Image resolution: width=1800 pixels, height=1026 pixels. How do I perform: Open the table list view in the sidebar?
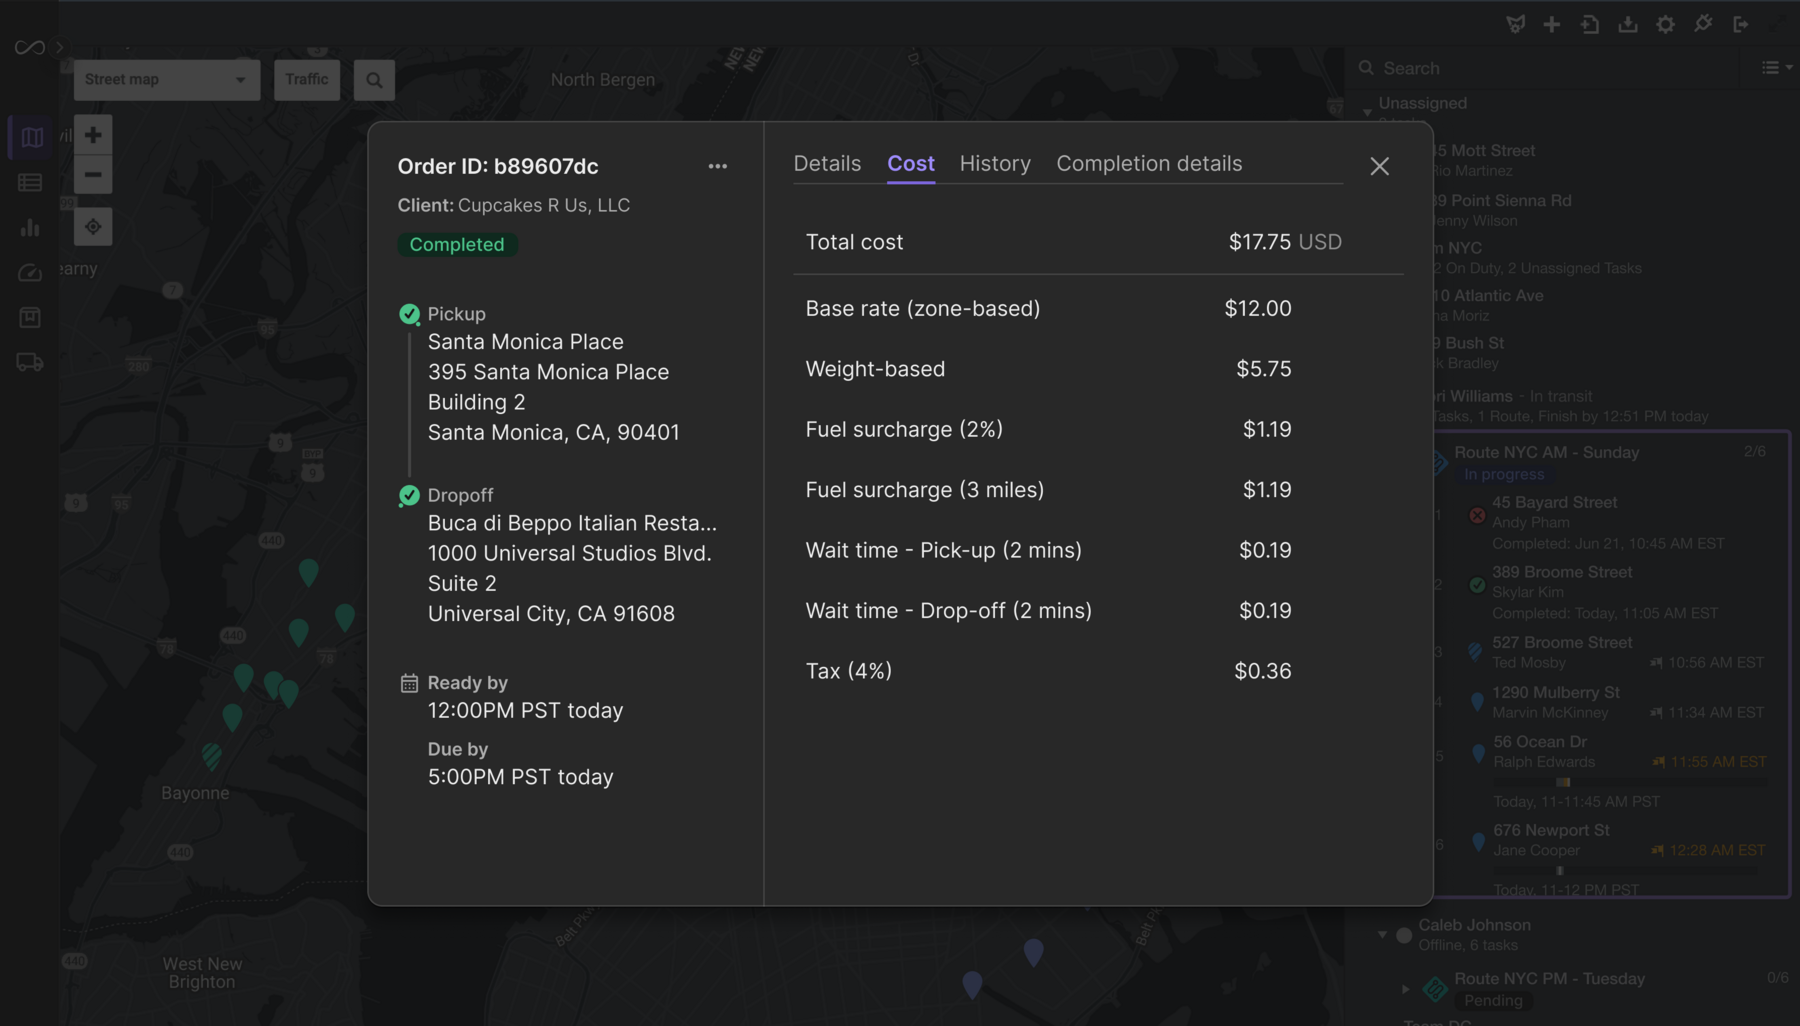30,182
